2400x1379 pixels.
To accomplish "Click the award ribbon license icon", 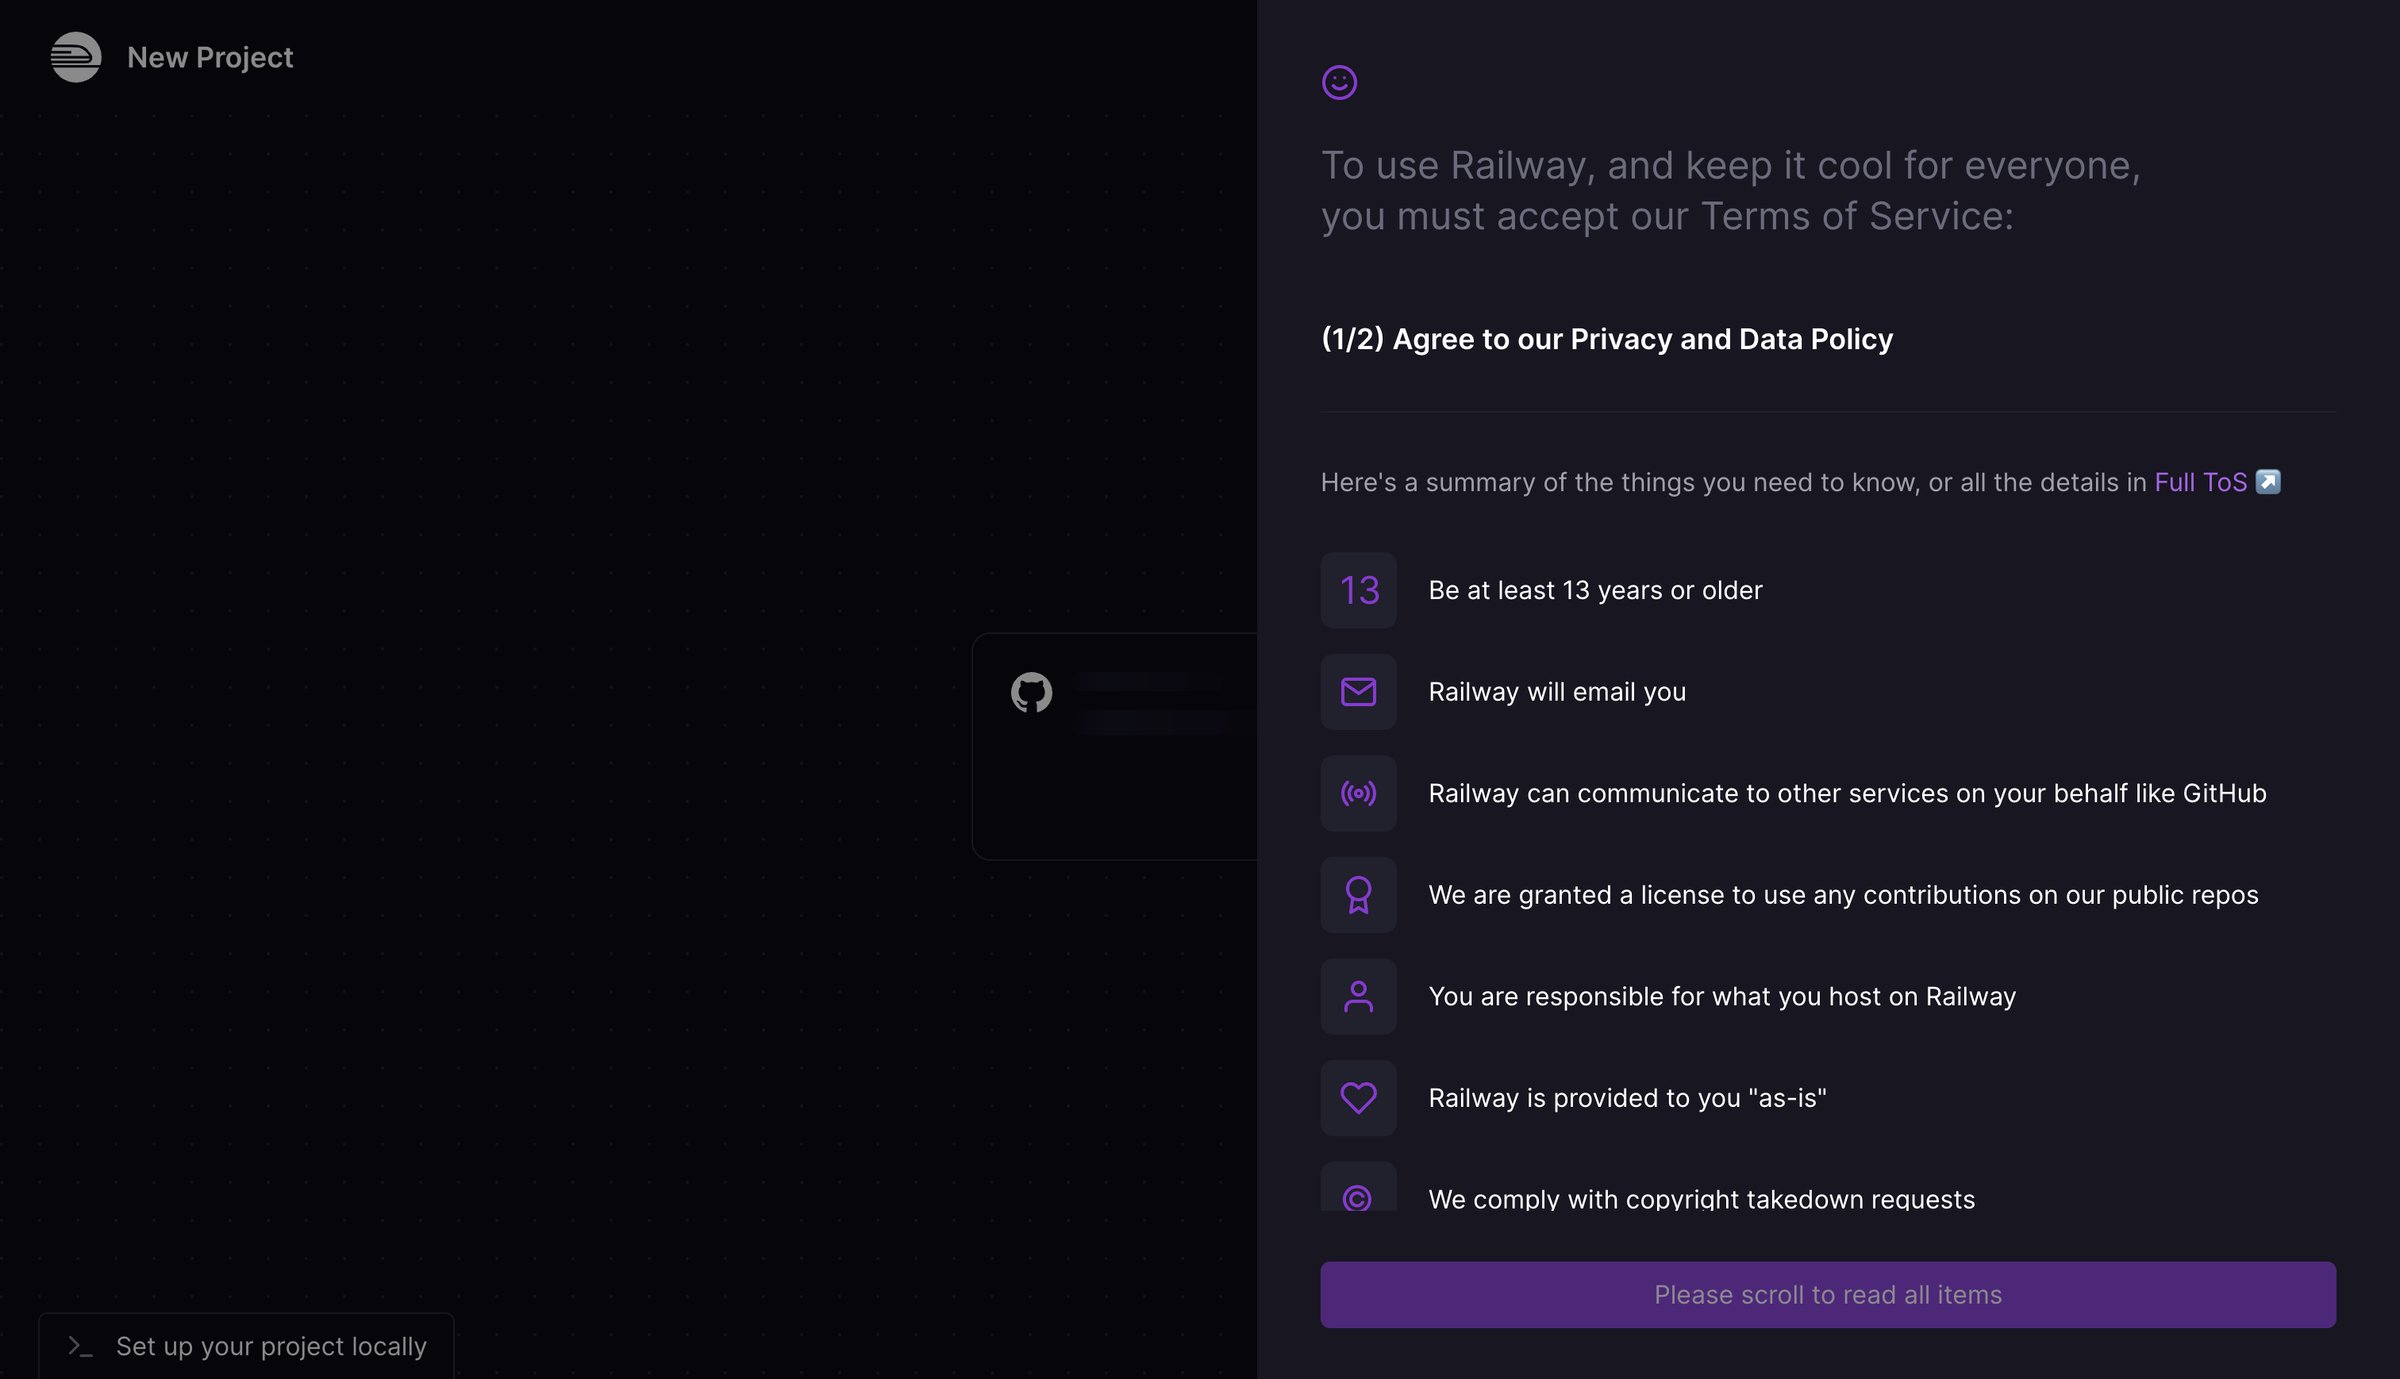I will click(x=1358, y=895).
